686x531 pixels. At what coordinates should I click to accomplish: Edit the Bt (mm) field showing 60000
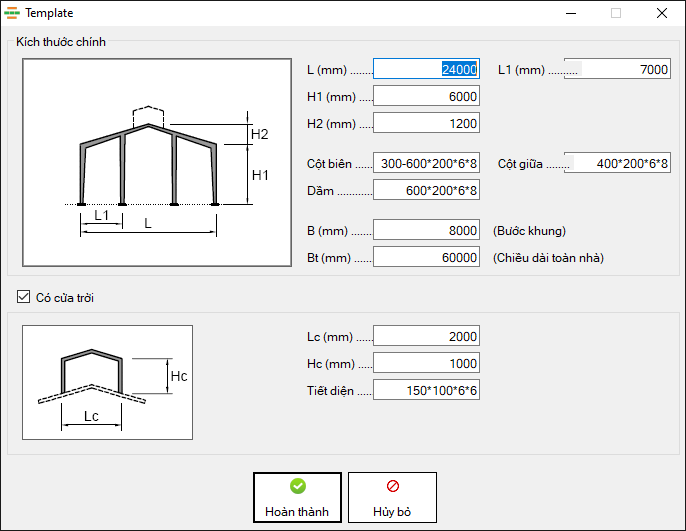[x=427, y=257]
